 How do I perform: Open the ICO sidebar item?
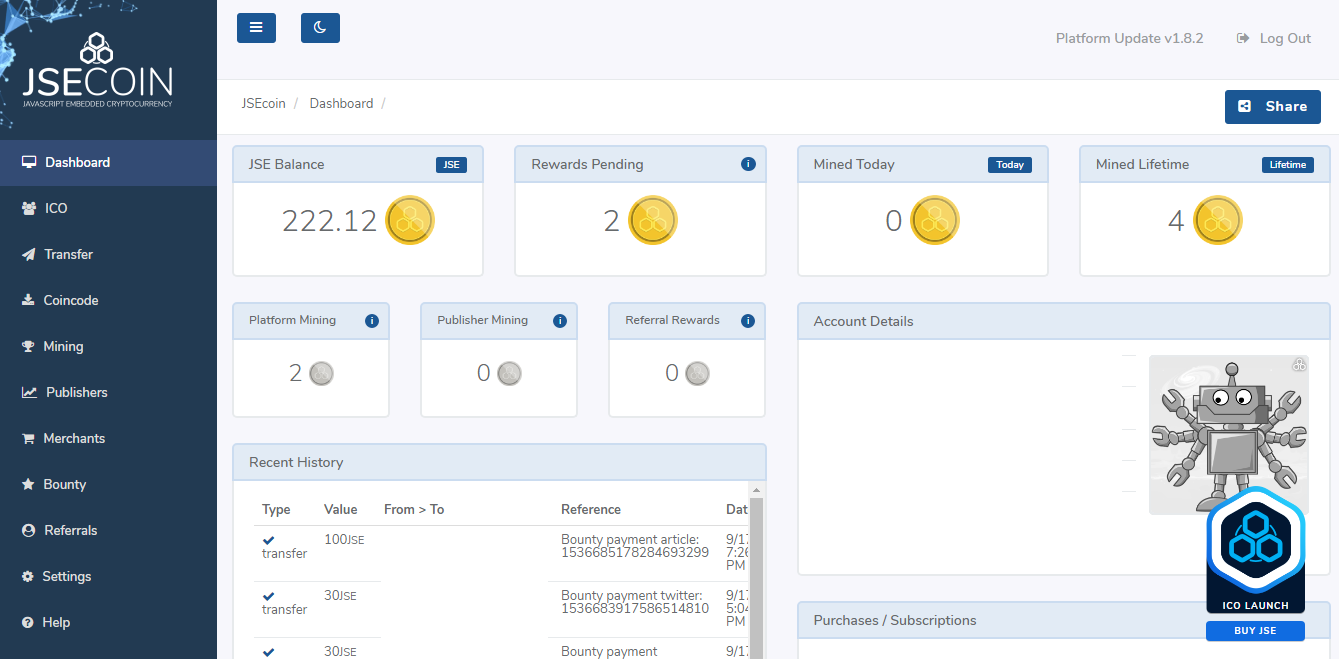108,209
